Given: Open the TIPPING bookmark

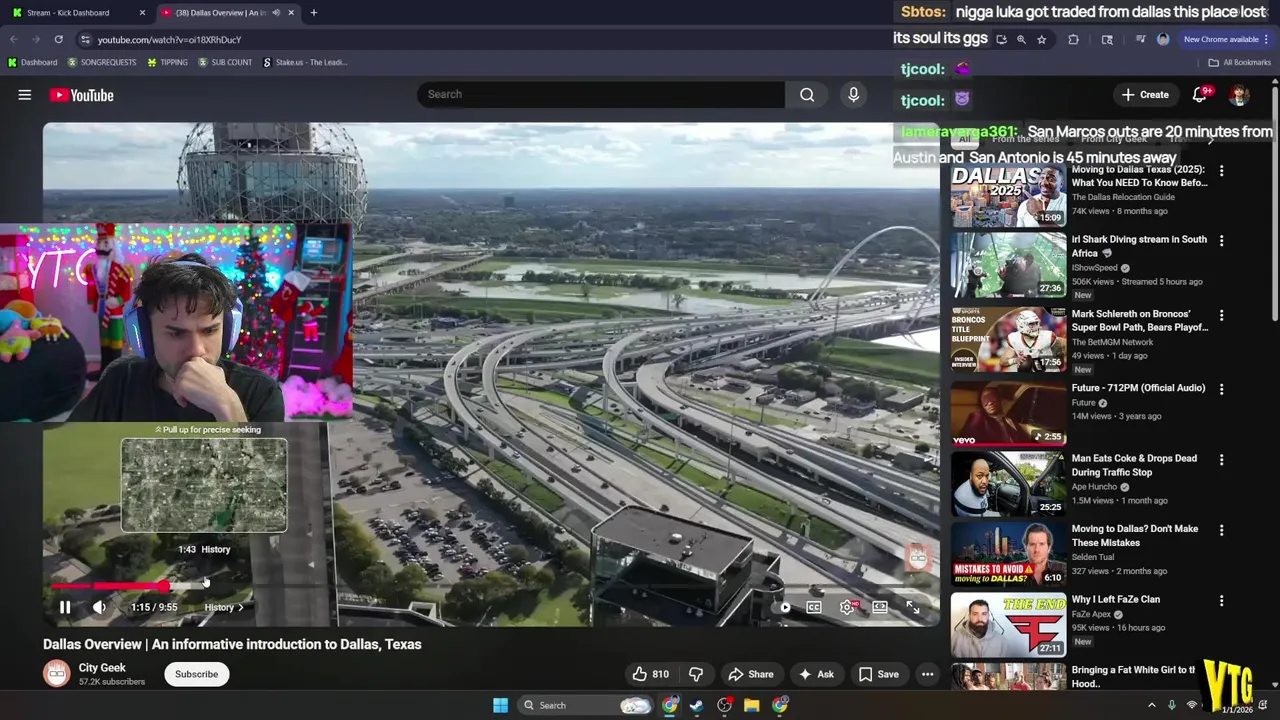Looking at the screenshot, I should pos(167,62).
